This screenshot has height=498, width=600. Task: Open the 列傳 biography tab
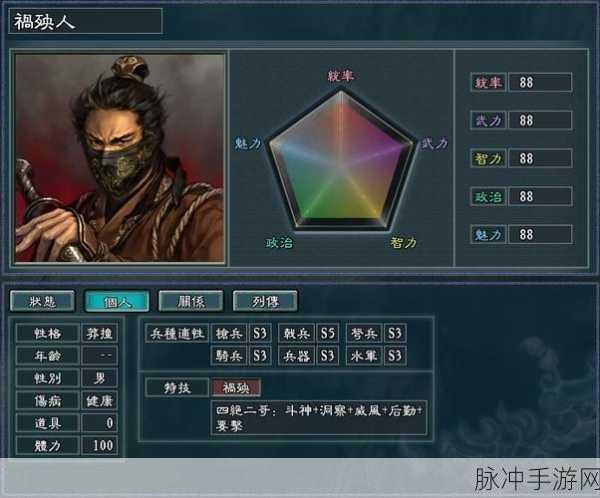(265, 301)
